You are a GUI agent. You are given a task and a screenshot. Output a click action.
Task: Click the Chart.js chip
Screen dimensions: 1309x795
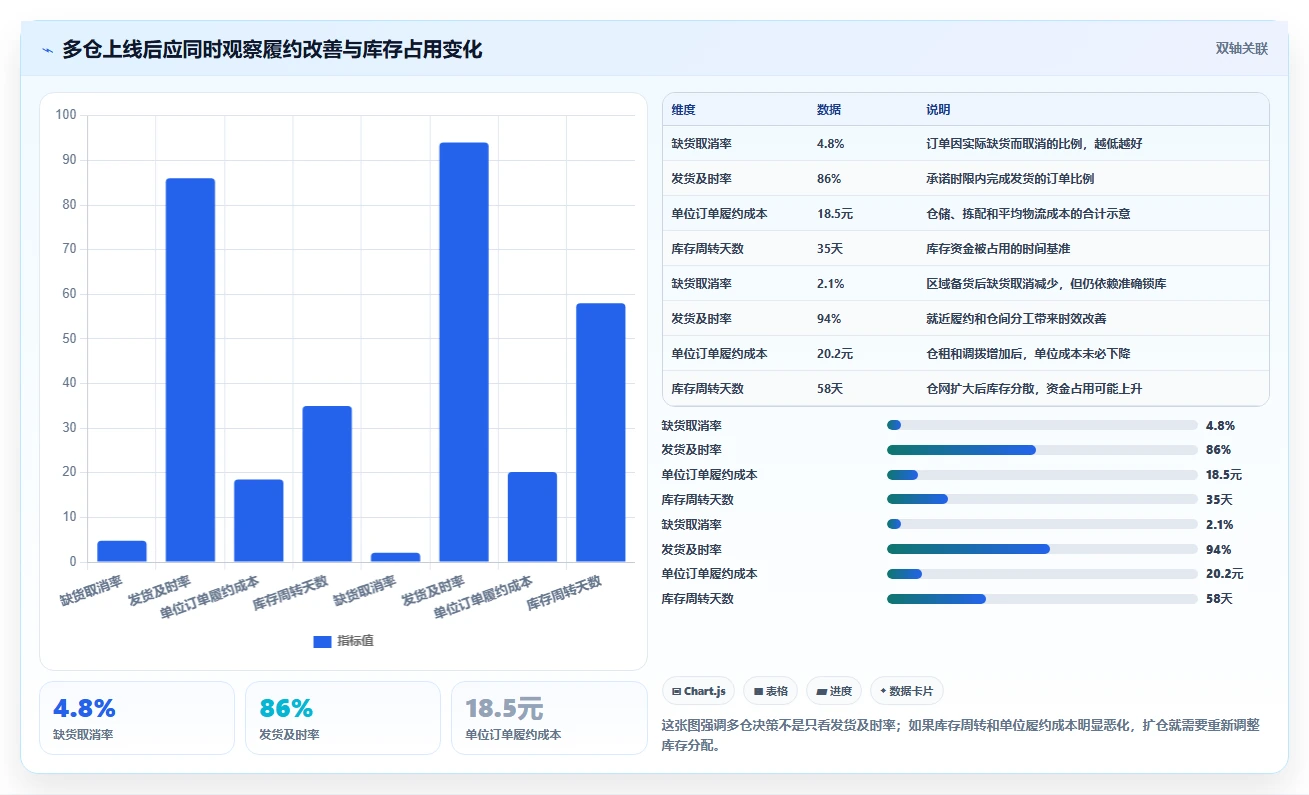point(699,691)
